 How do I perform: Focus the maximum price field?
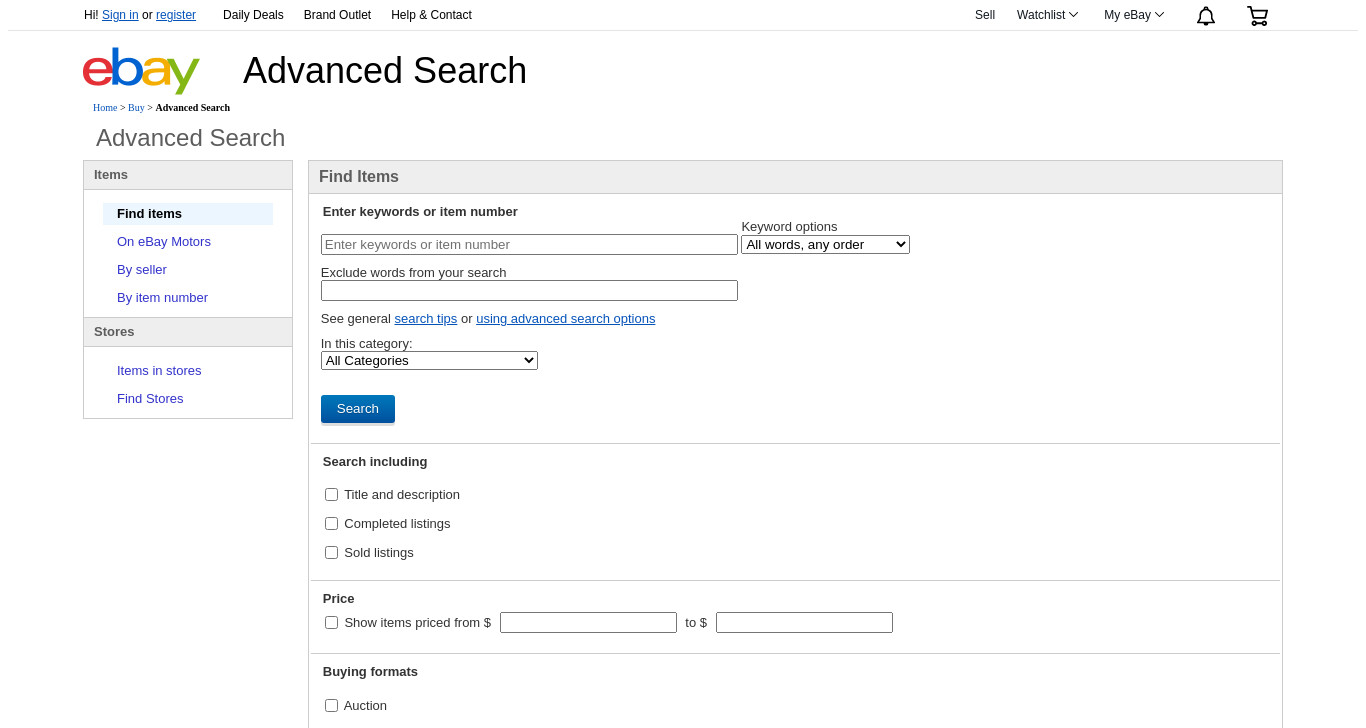pyautogui.click(x=804, y=622)
